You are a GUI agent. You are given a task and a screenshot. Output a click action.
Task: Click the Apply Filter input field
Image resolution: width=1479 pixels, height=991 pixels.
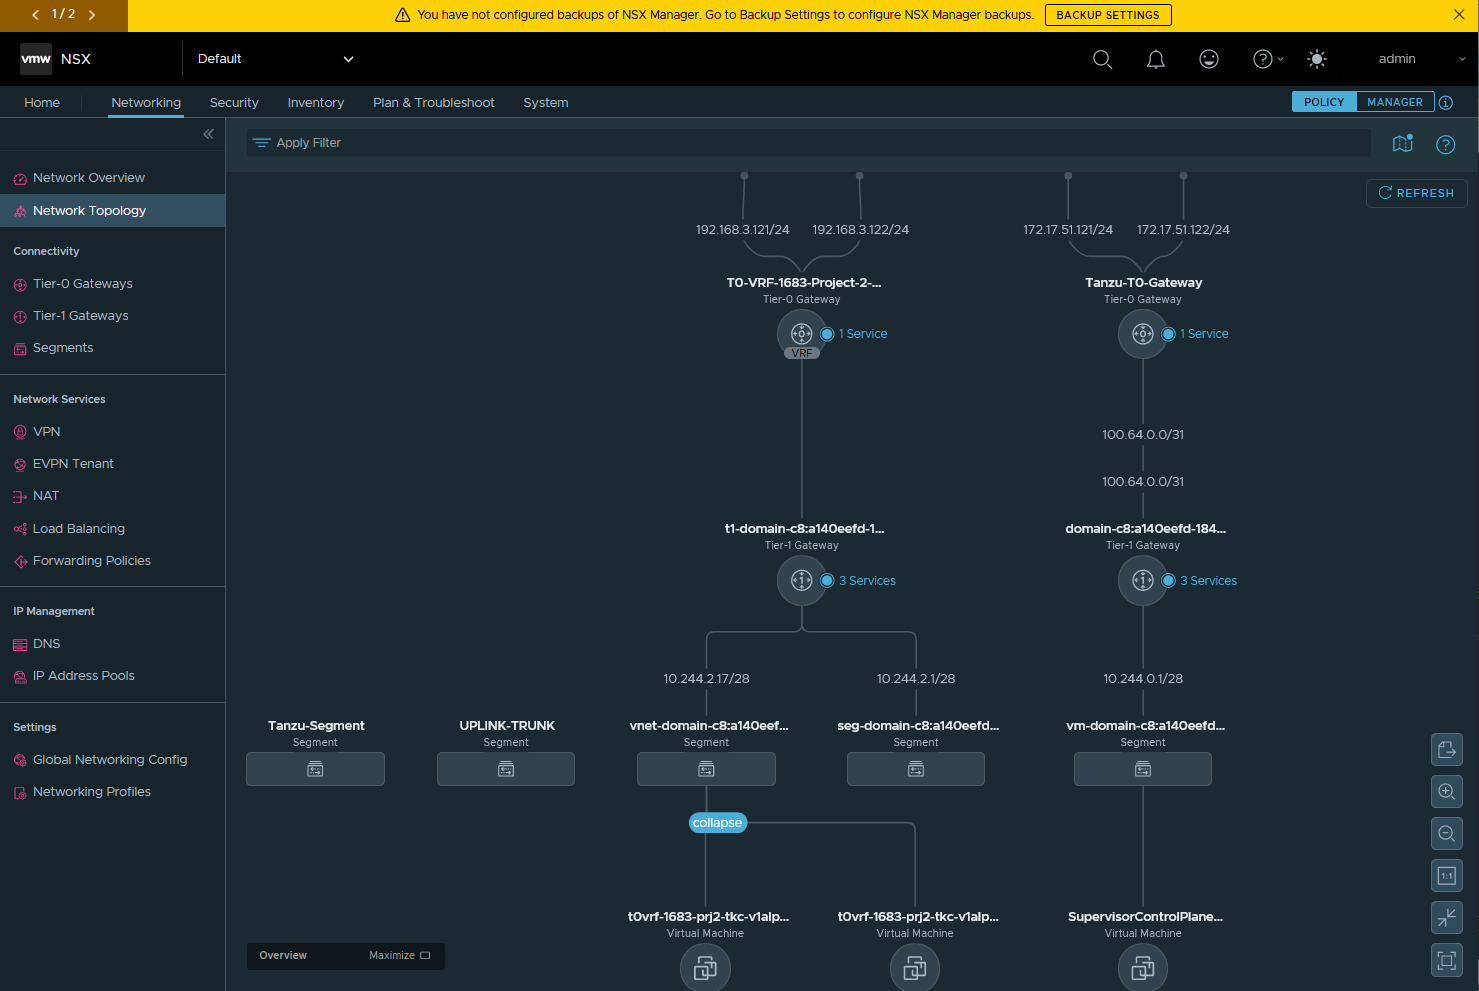coord(808,143)
